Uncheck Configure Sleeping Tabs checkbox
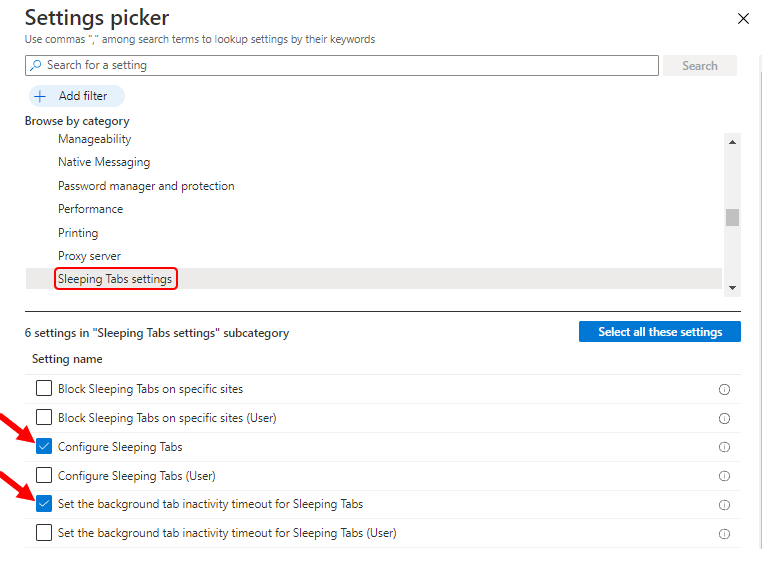 44,446
